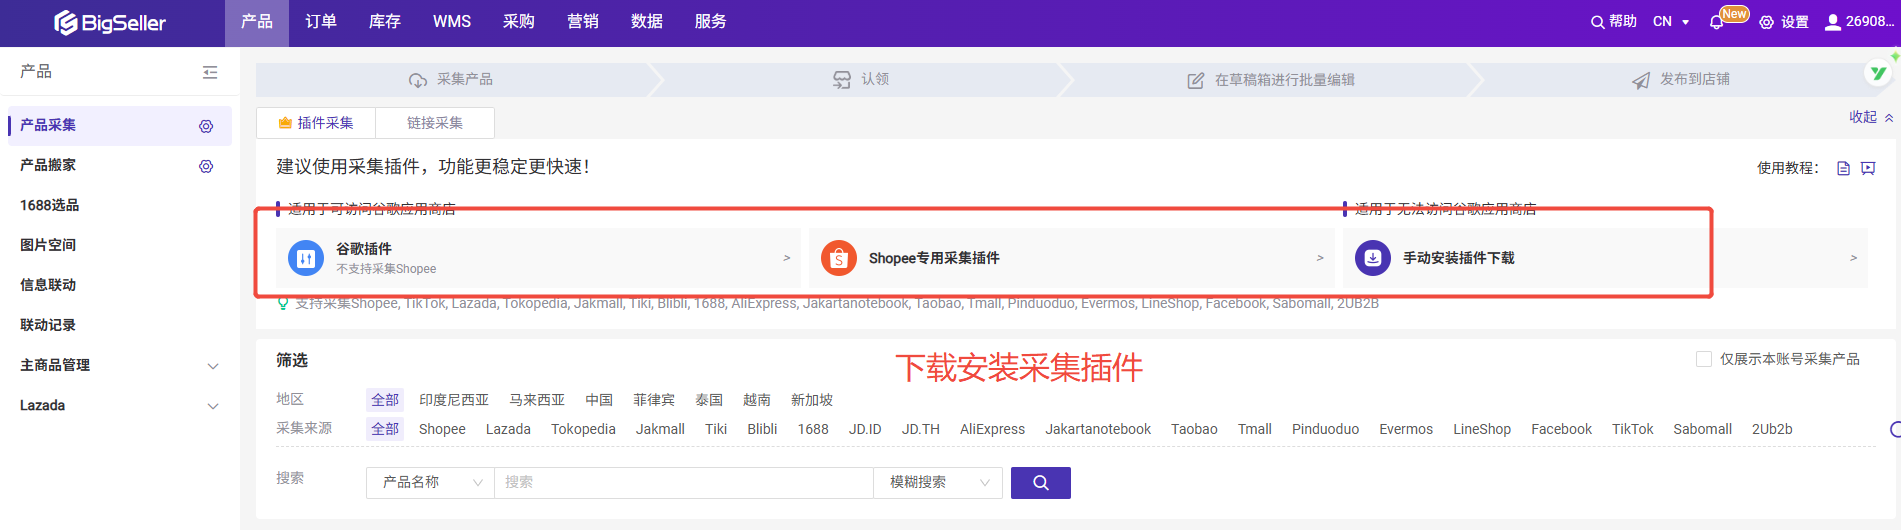Open the video tutorial icon

[x=1868, y=168]
